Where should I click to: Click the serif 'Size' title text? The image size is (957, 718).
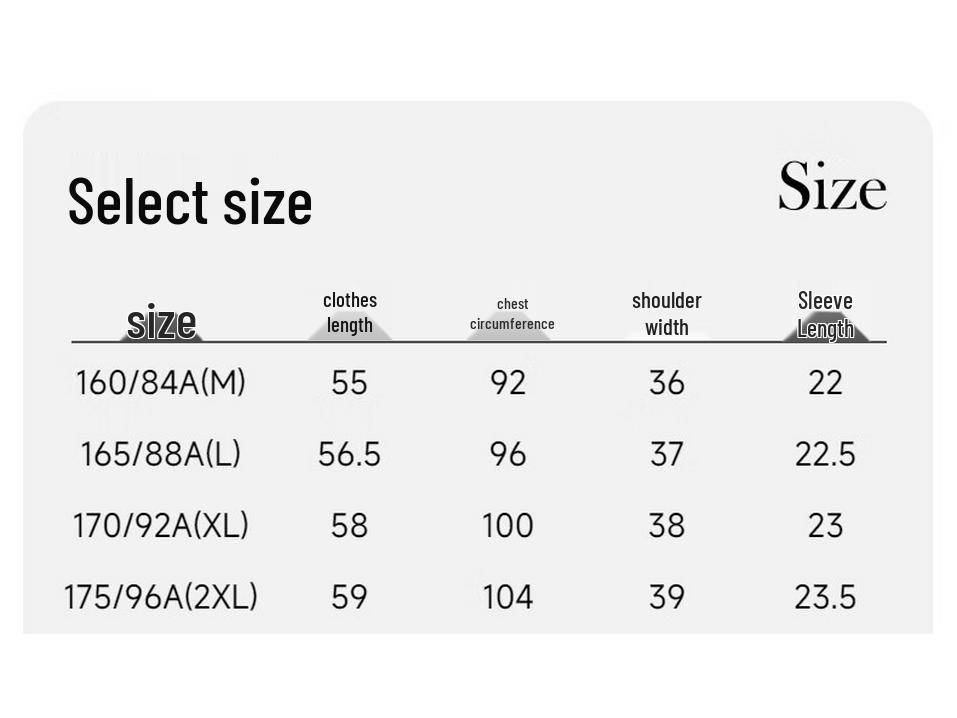tap(832, 186)
